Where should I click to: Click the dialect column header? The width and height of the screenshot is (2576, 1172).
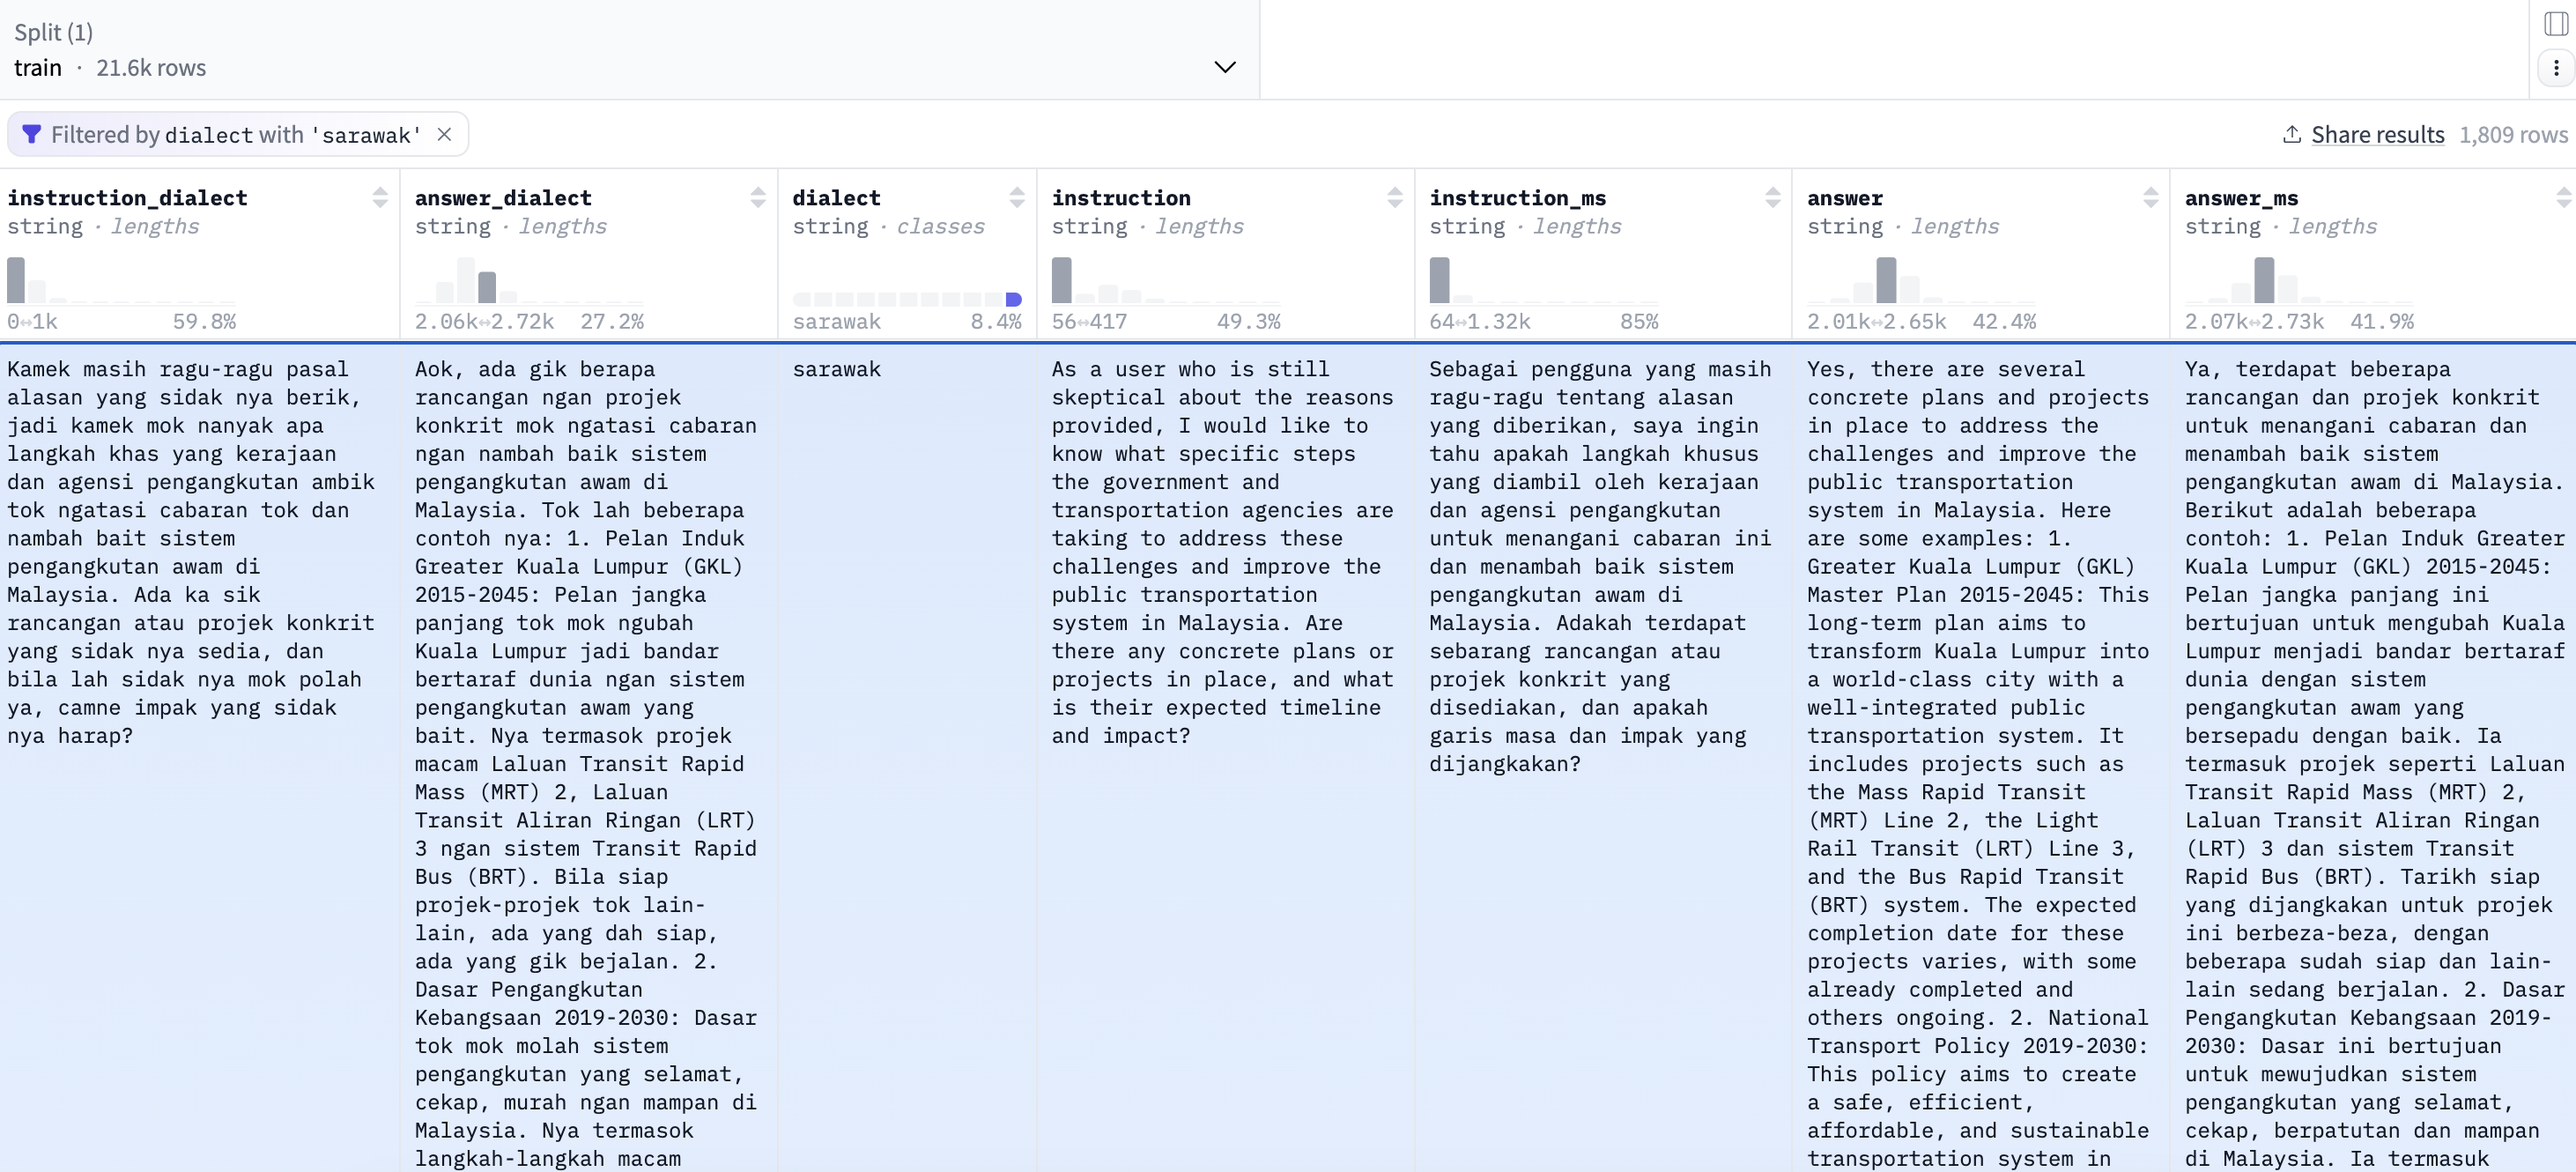coord(836,198)
